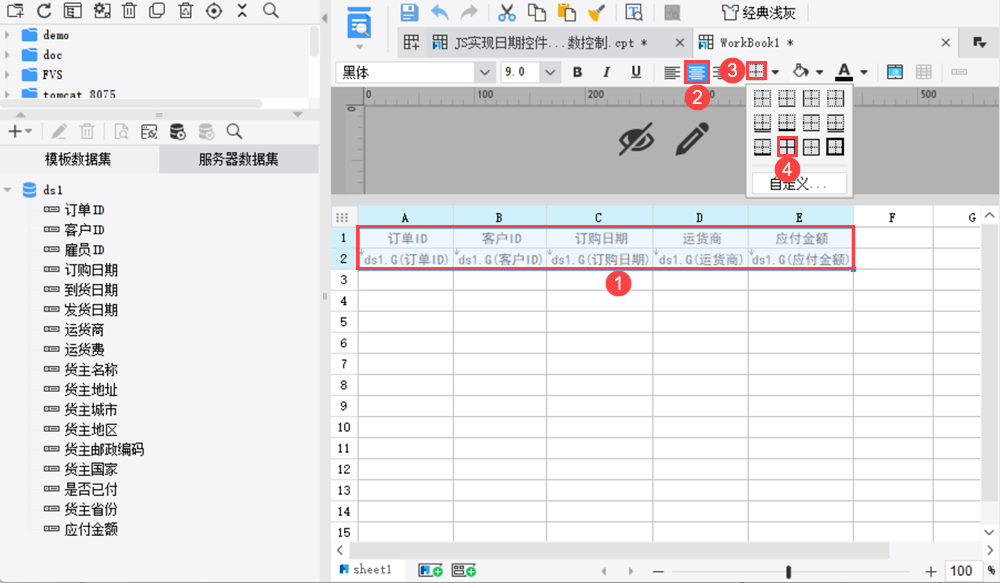The height and width of the screenshot is (583, 1000).
Task: Select row 5 header
Action: 344,322
